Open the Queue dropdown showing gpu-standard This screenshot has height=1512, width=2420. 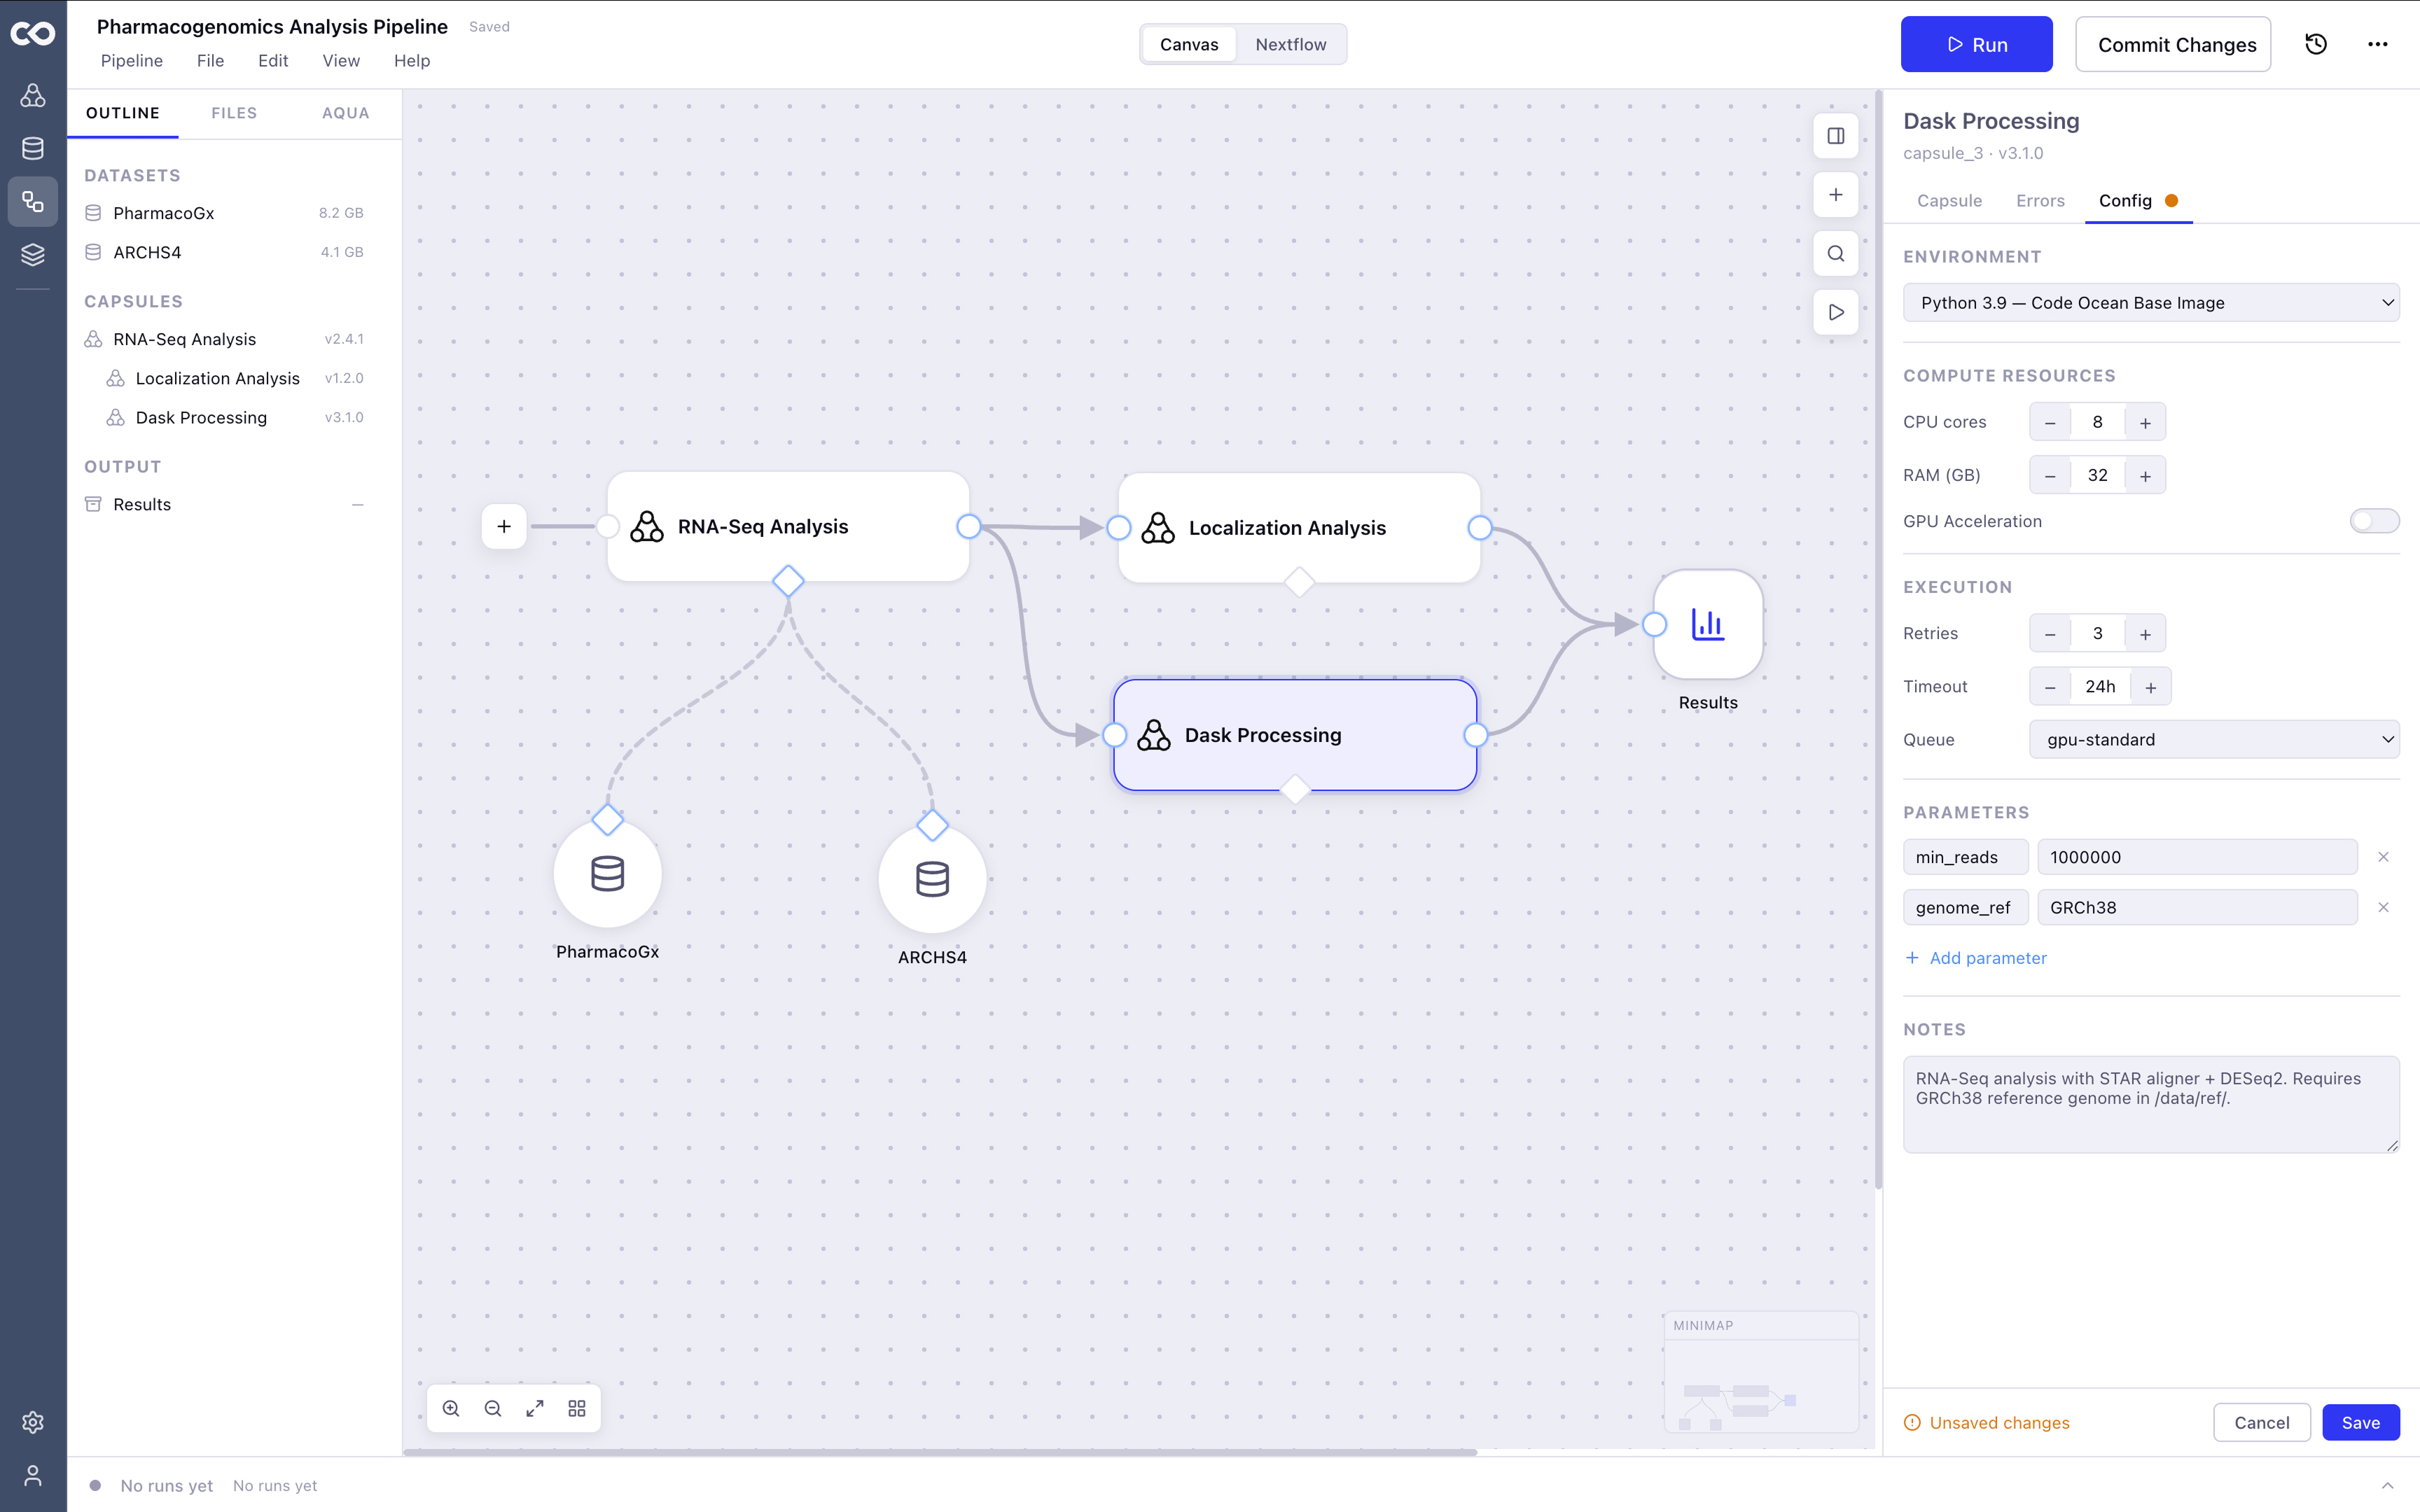point(2214,739)
